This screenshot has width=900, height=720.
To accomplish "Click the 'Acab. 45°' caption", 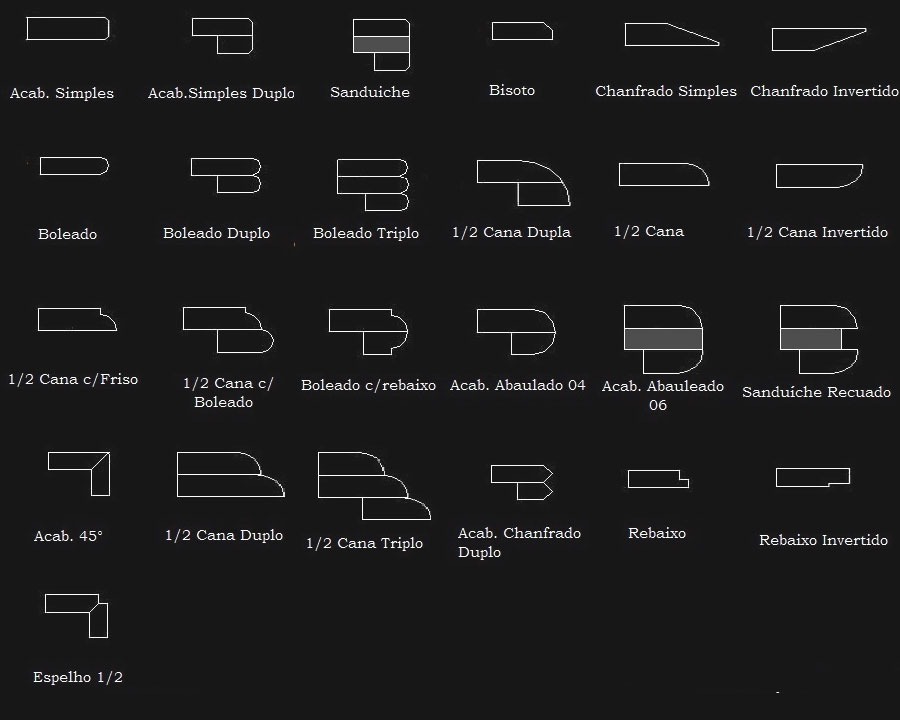I will point(68,536).
